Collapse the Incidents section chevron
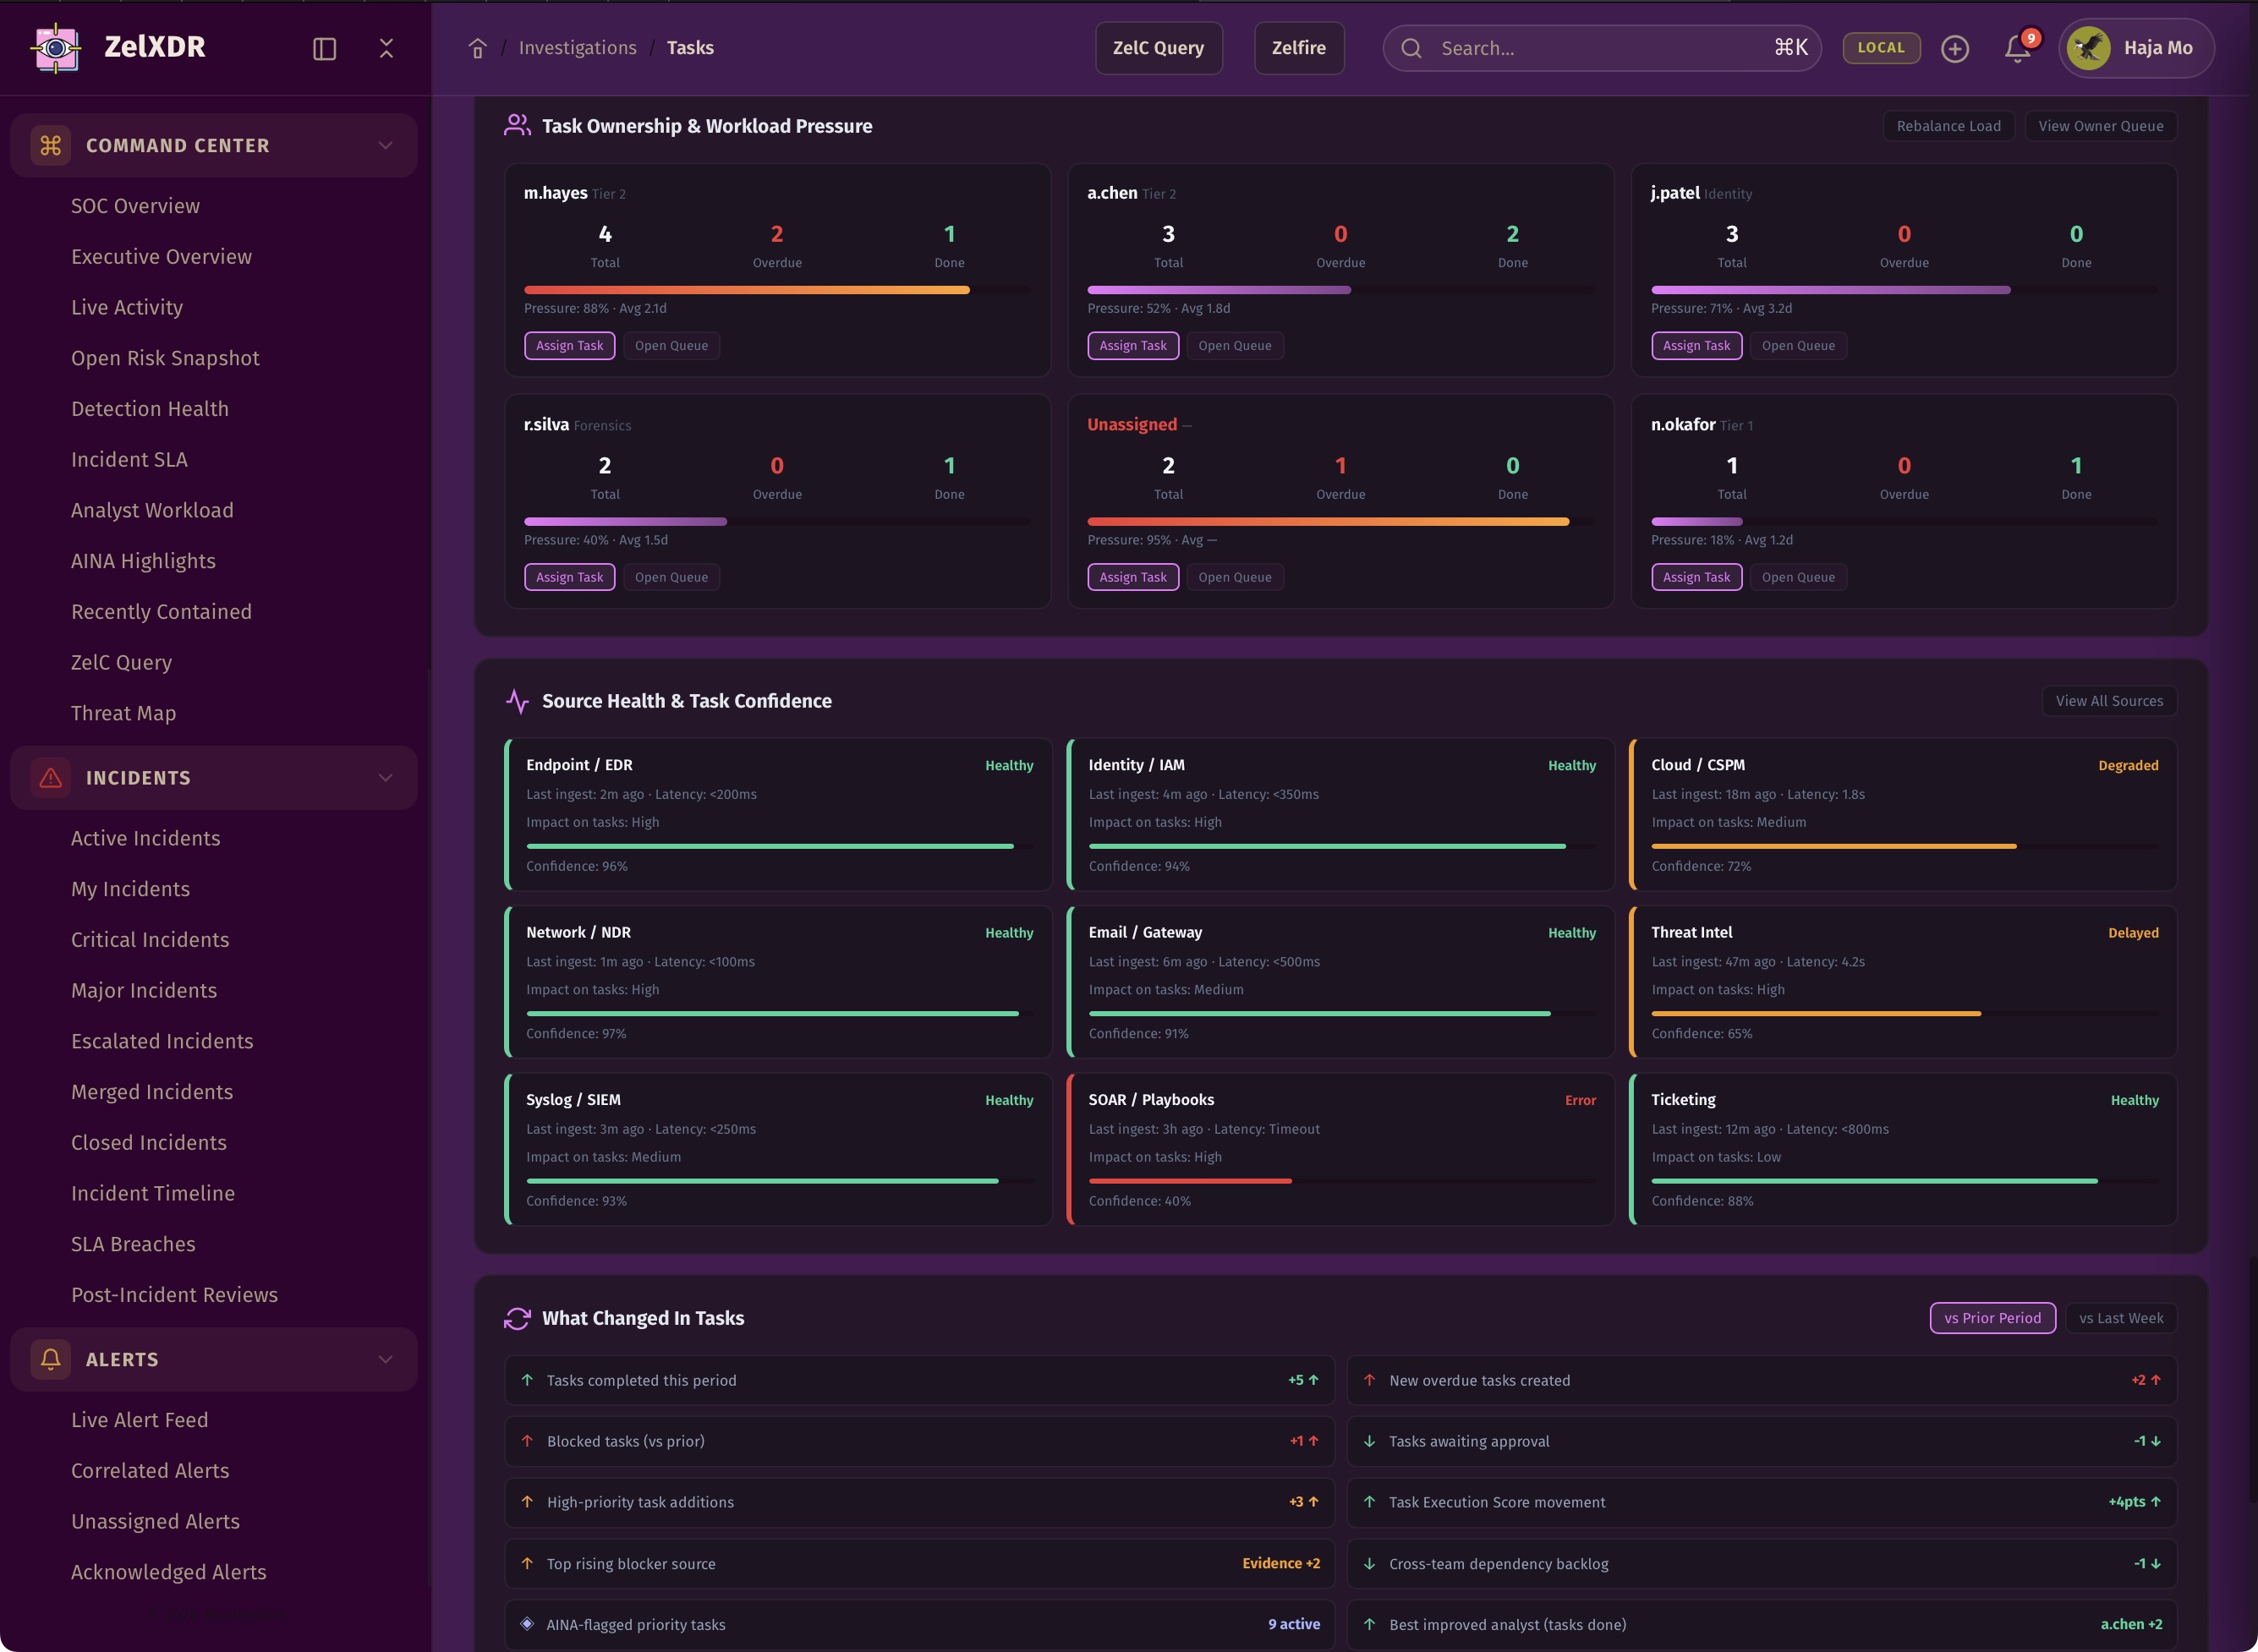This screenshot has height=1652, width=2258. coord(385,778)
